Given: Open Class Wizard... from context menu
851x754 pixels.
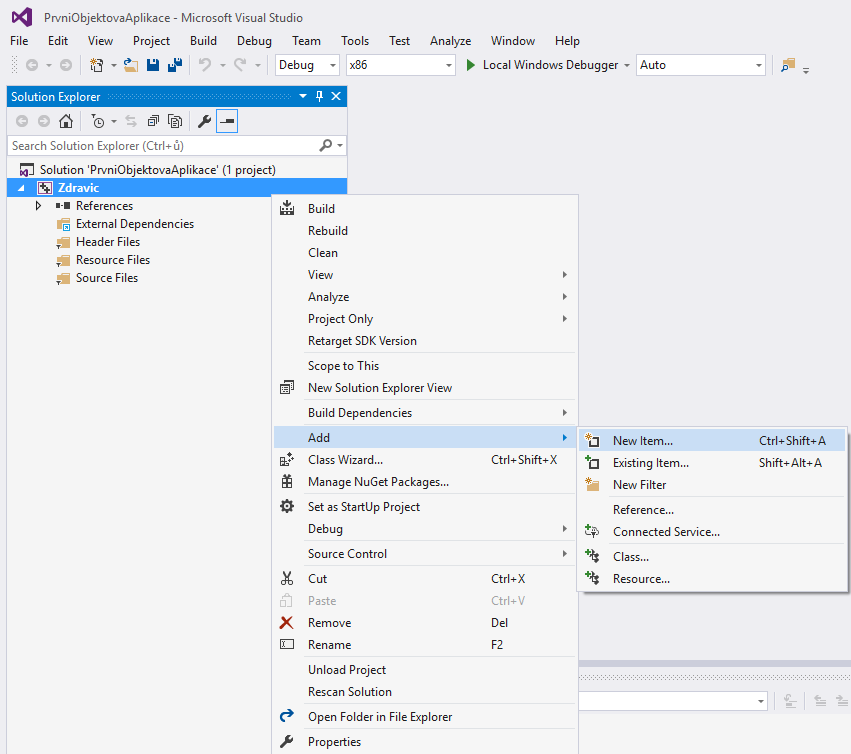Looking at the screenshot, I should coord(425,460).
